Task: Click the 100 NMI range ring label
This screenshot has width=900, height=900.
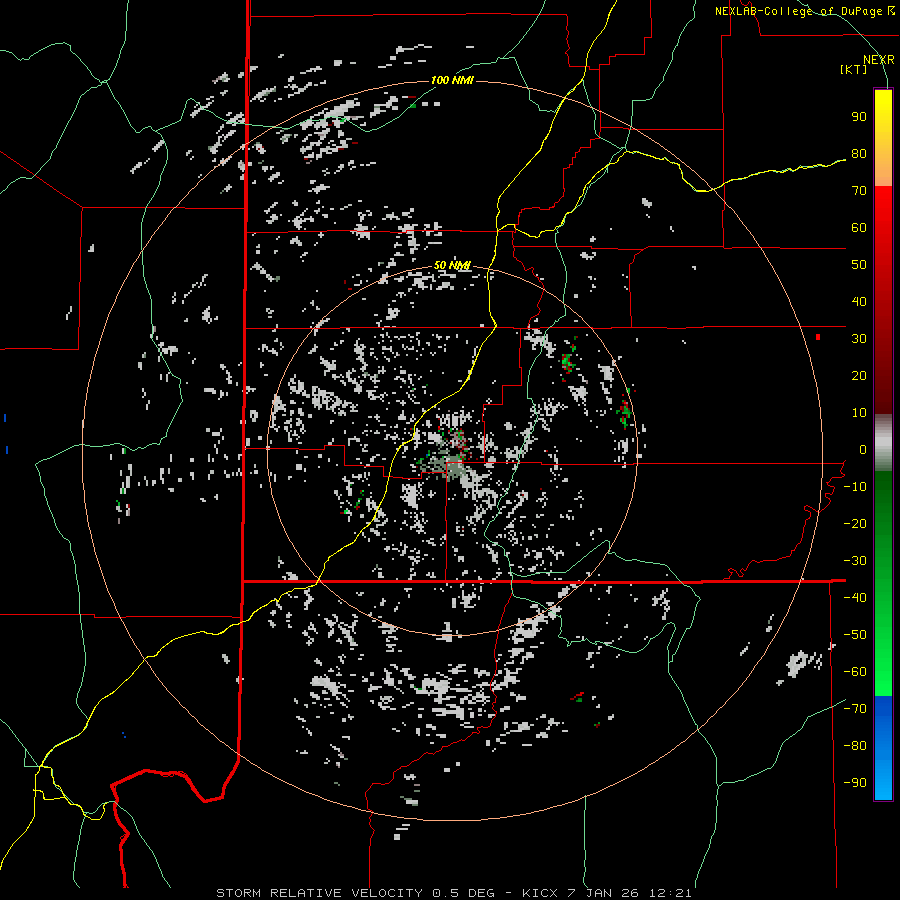Action: [452, 80]
